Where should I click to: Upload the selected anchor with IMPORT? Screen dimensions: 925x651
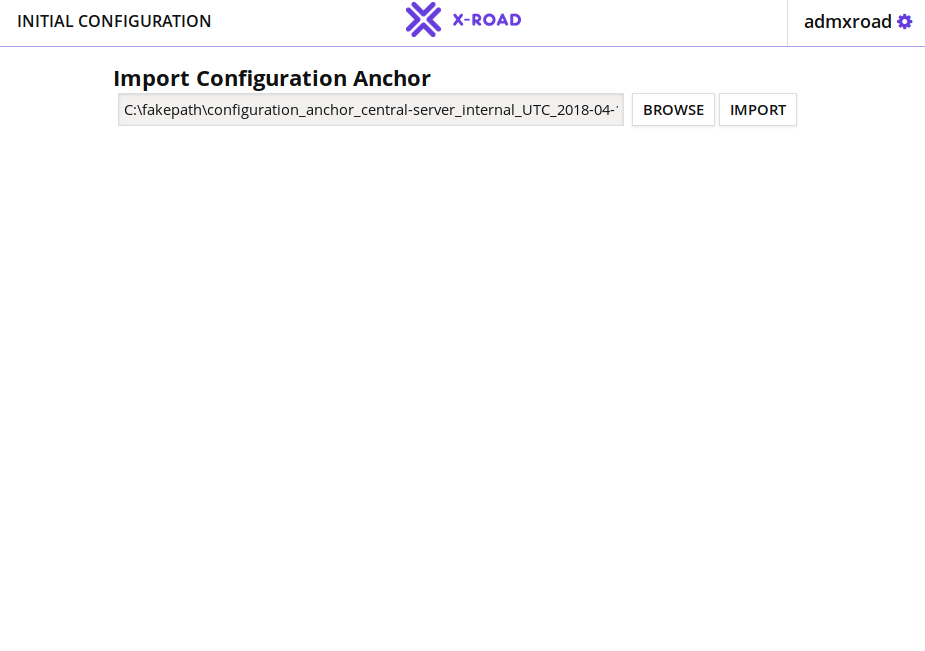[758, 110]
